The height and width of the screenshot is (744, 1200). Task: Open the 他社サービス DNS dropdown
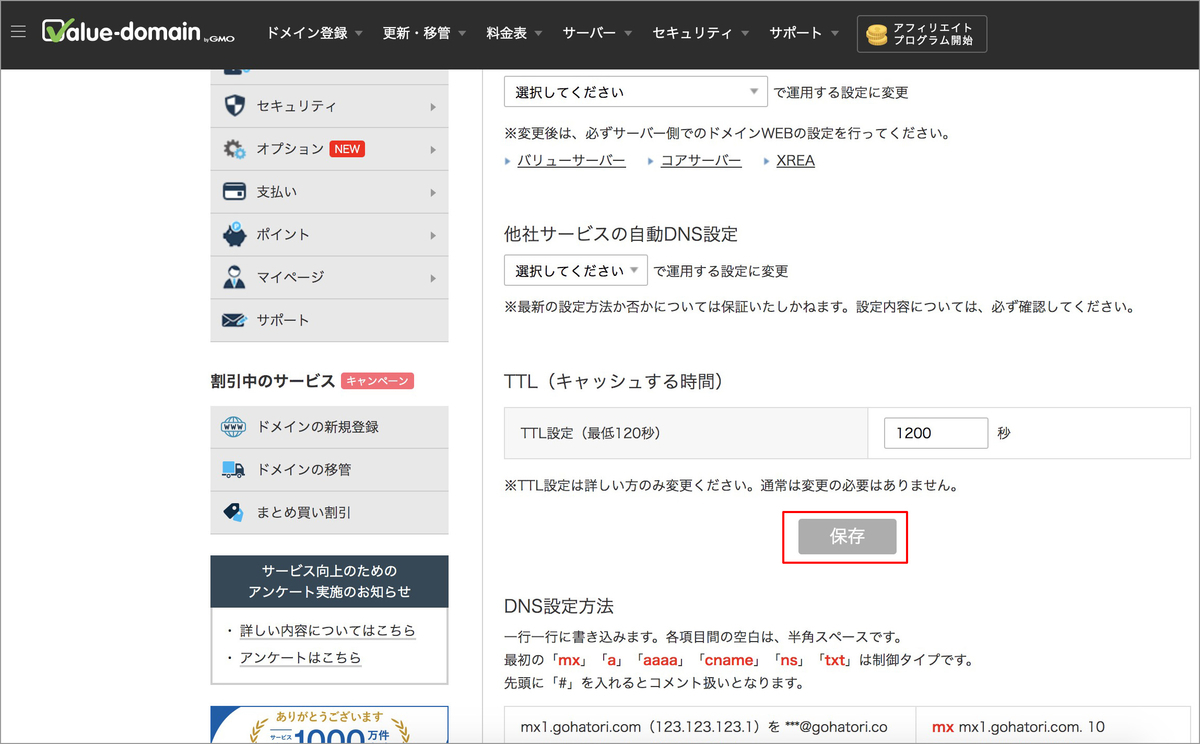tap(576, 271)
